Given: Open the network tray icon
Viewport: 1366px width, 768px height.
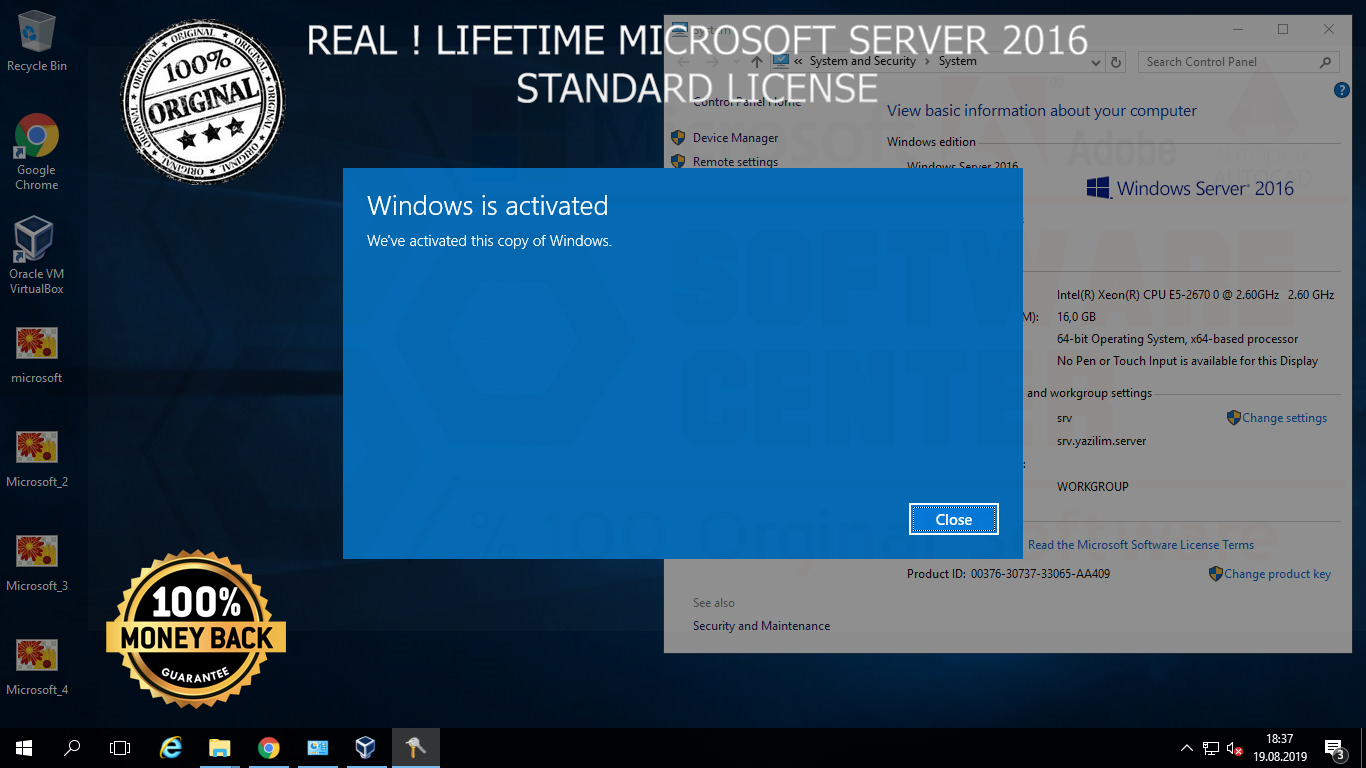Looking at the screenshot, I should (x=1211, y=748).
